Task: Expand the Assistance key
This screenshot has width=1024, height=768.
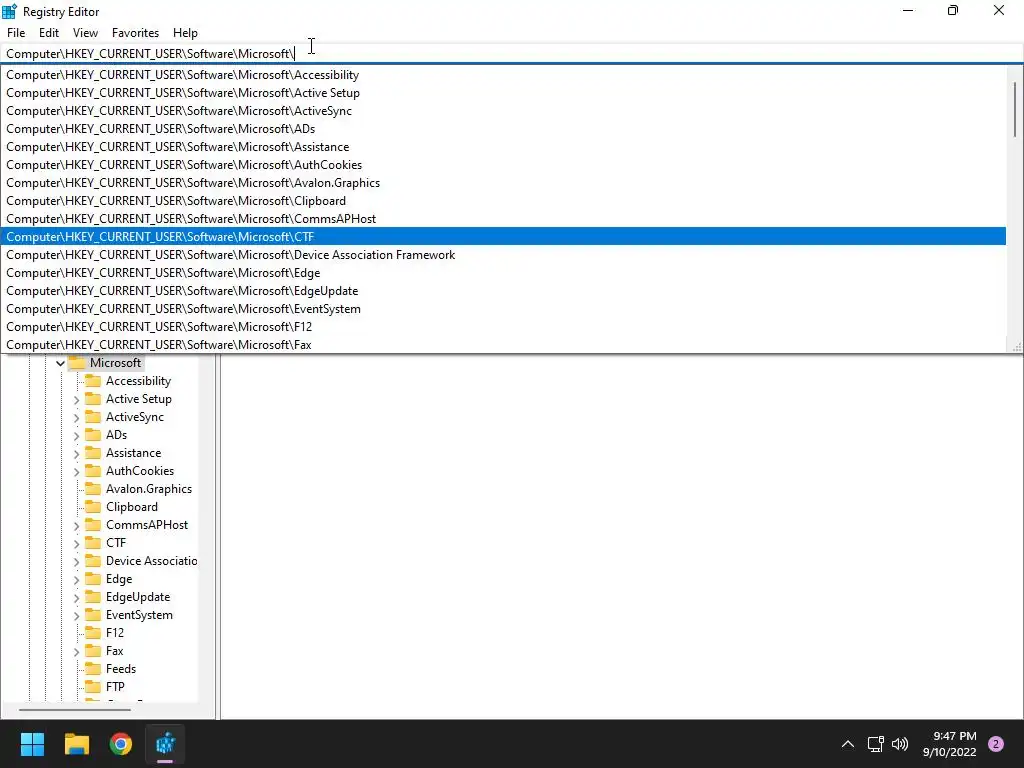Action: click(76, 453)
